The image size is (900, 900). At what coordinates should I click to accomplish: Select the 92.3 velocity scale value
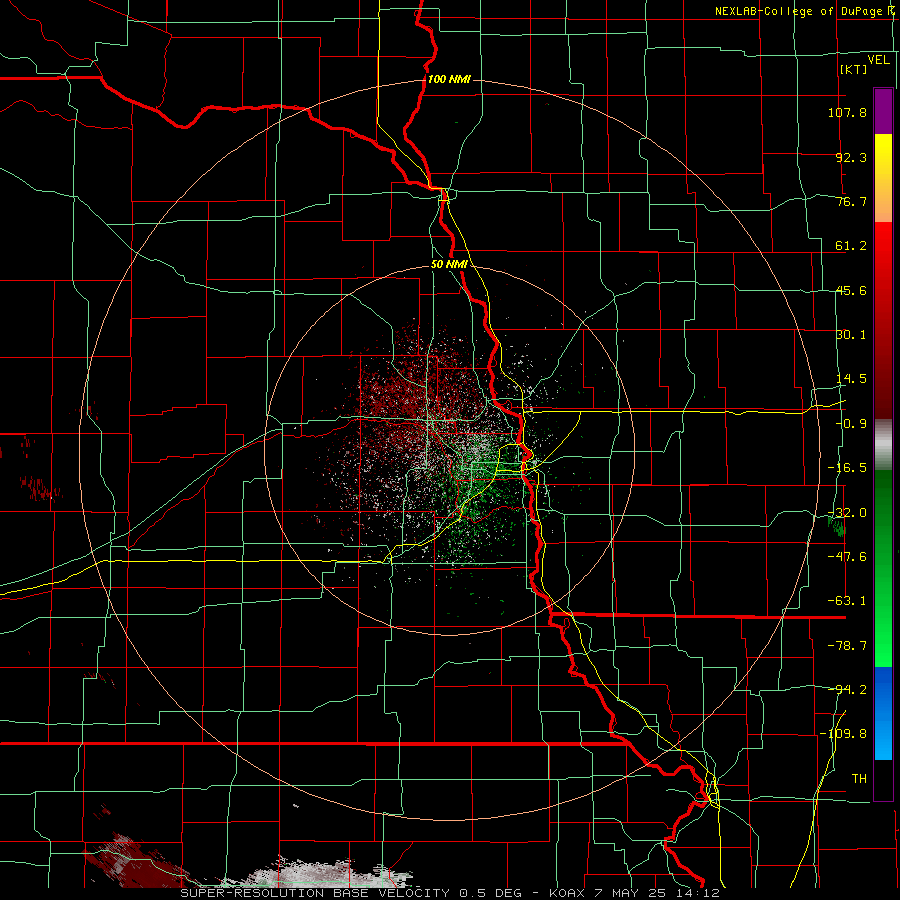[x=851, y=157]
